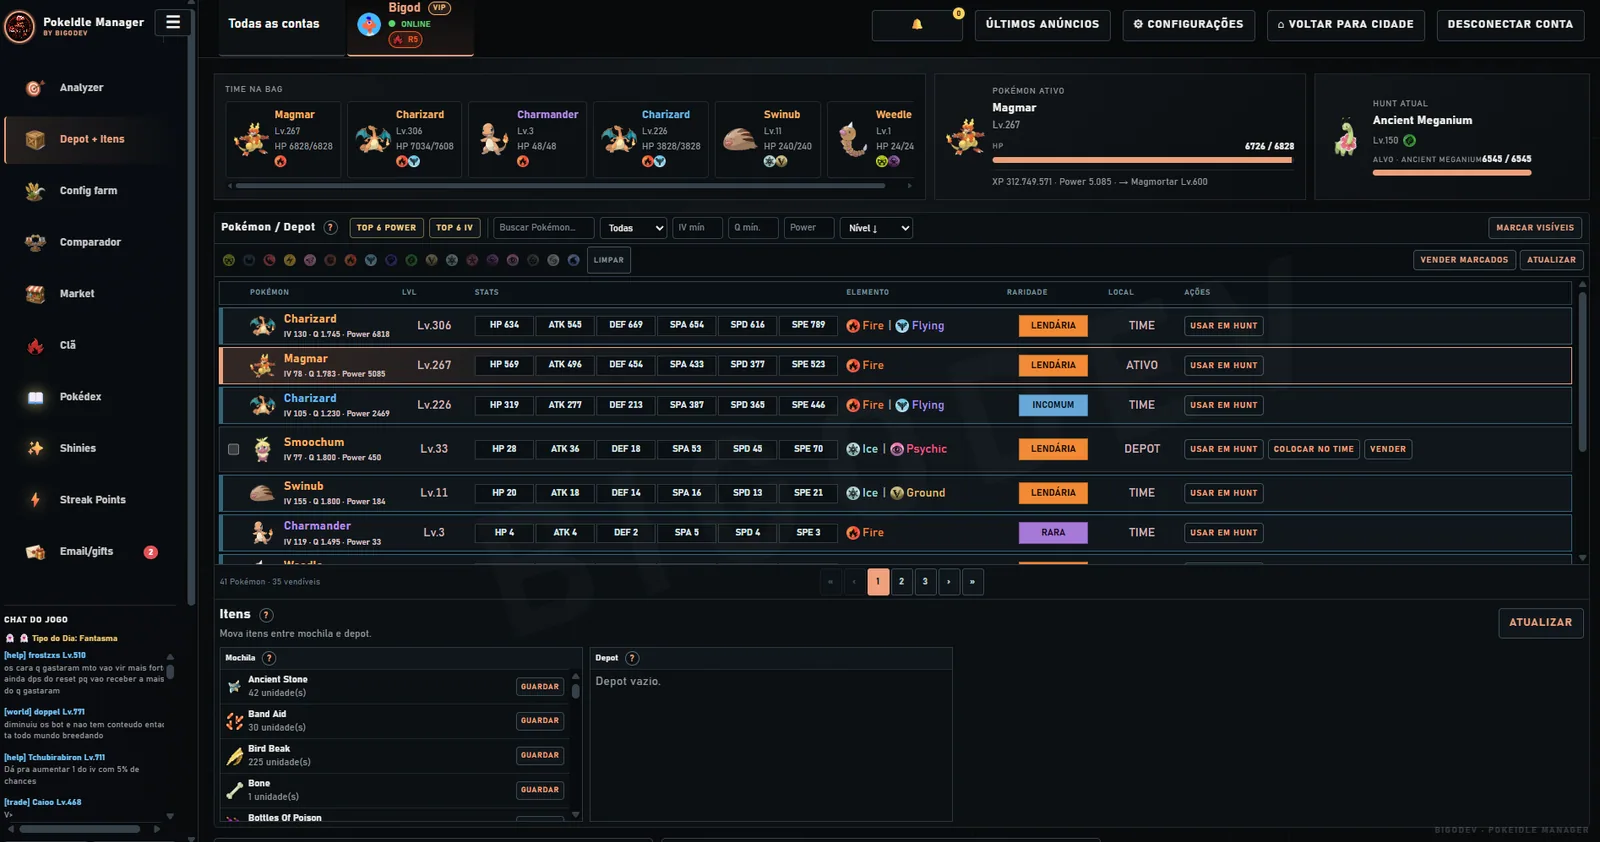Filter by the Electric lightning type icon
The height and width of the screenshot is (842, 1600).
(290, 260)
